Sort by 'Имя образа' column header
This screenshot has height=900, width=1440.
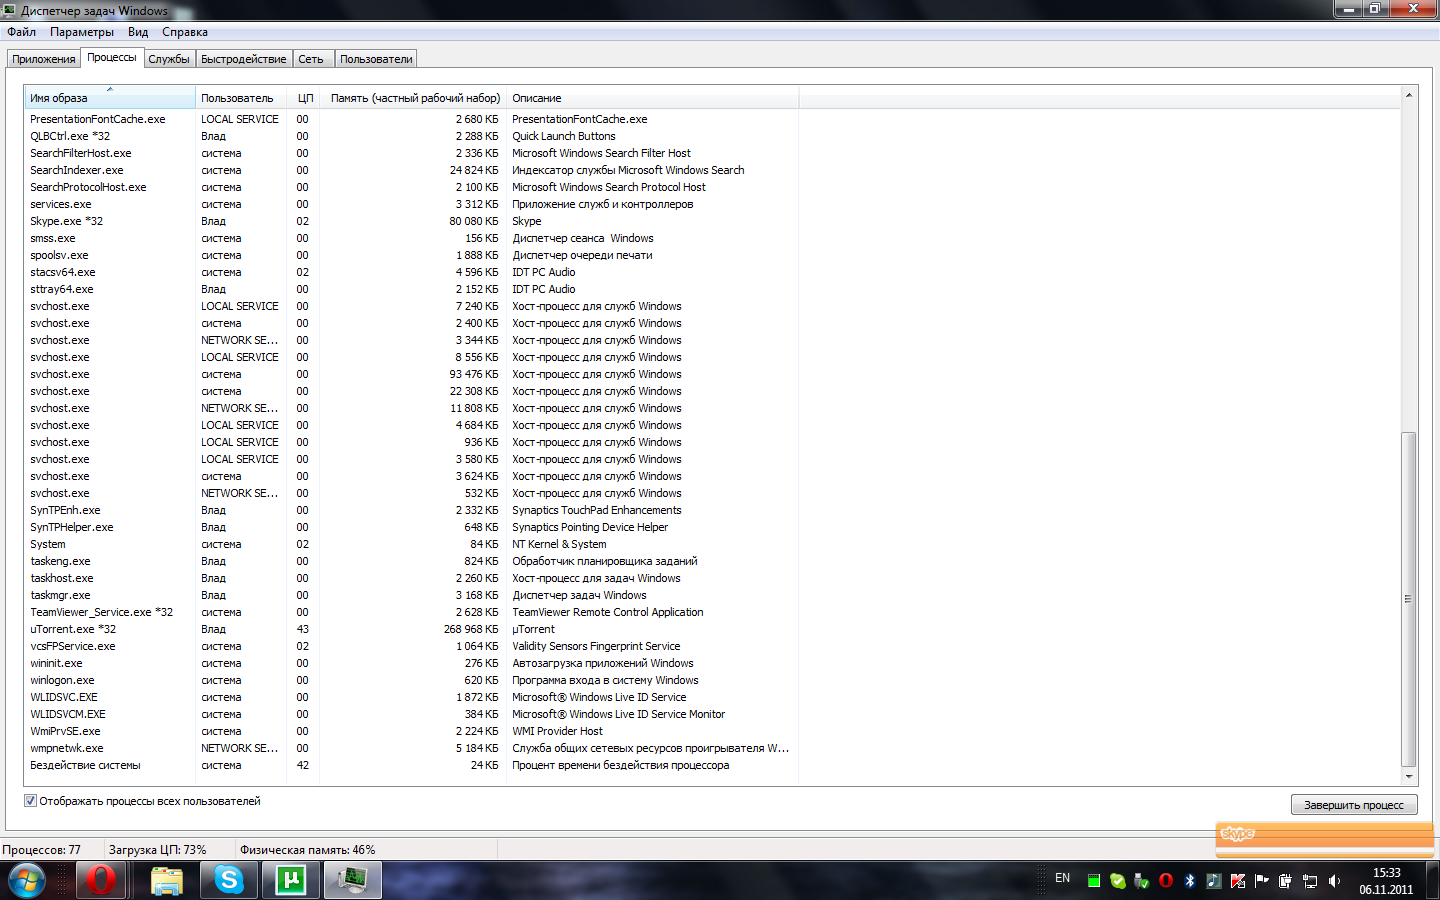pos(110,98)
